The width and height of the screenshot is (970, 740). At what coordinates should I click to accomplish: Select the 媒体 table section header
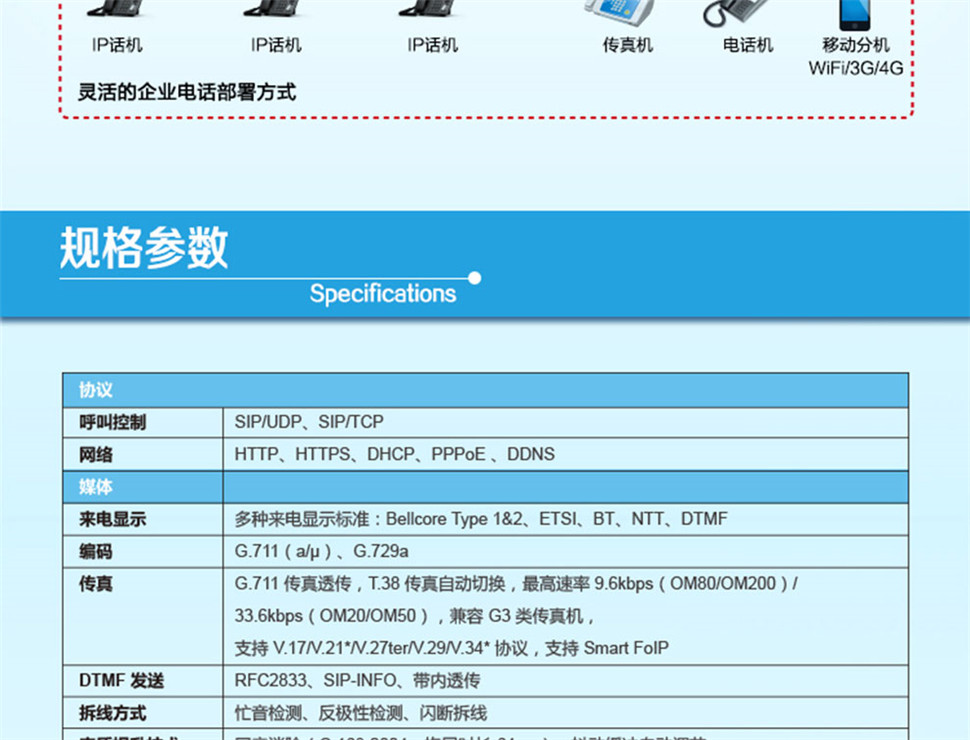tap(96, 487)
